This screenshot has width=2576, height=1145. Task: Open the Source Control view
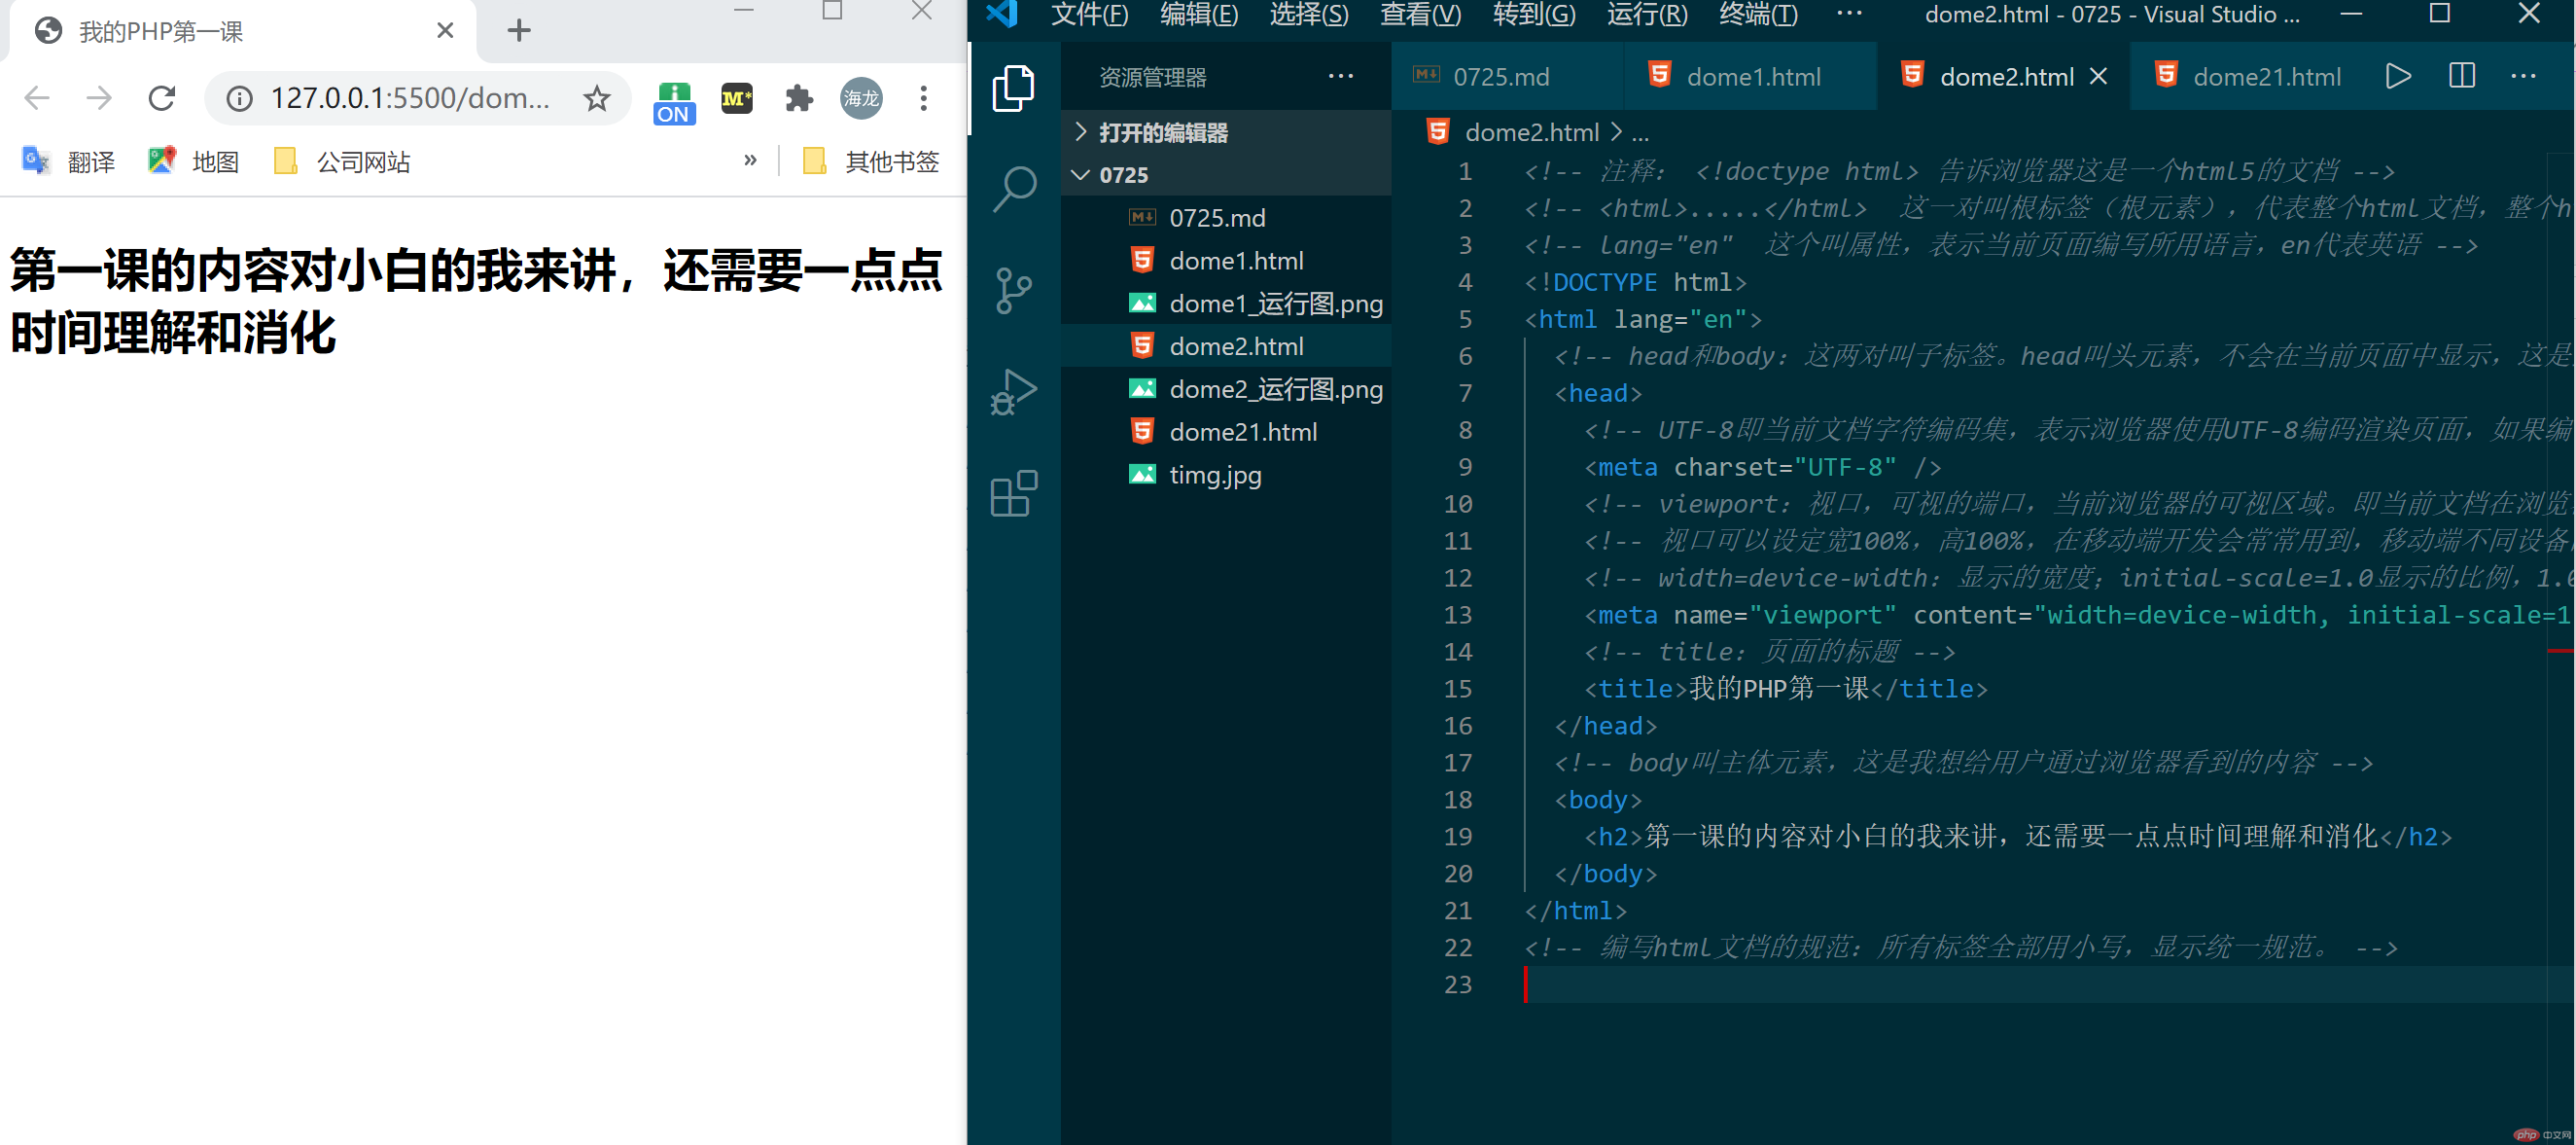click(x=1013, y=291)
